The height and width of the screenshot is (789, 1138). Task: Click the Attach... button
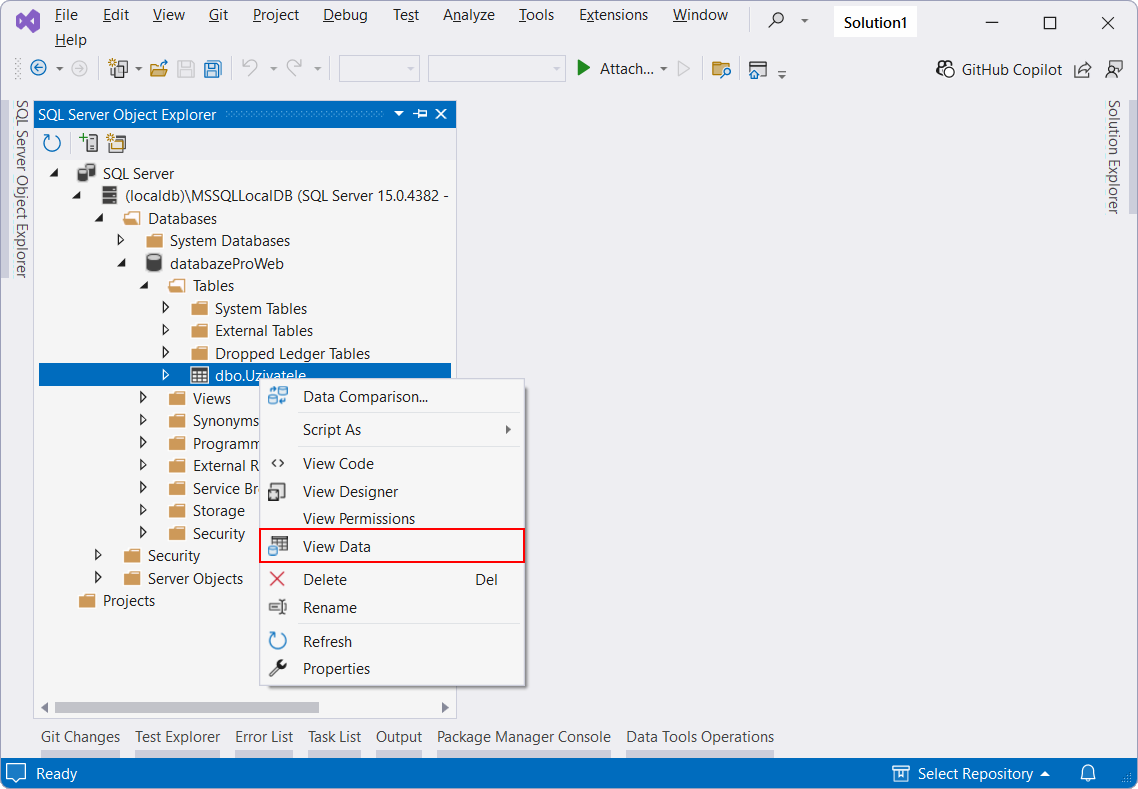pos(628,68)
